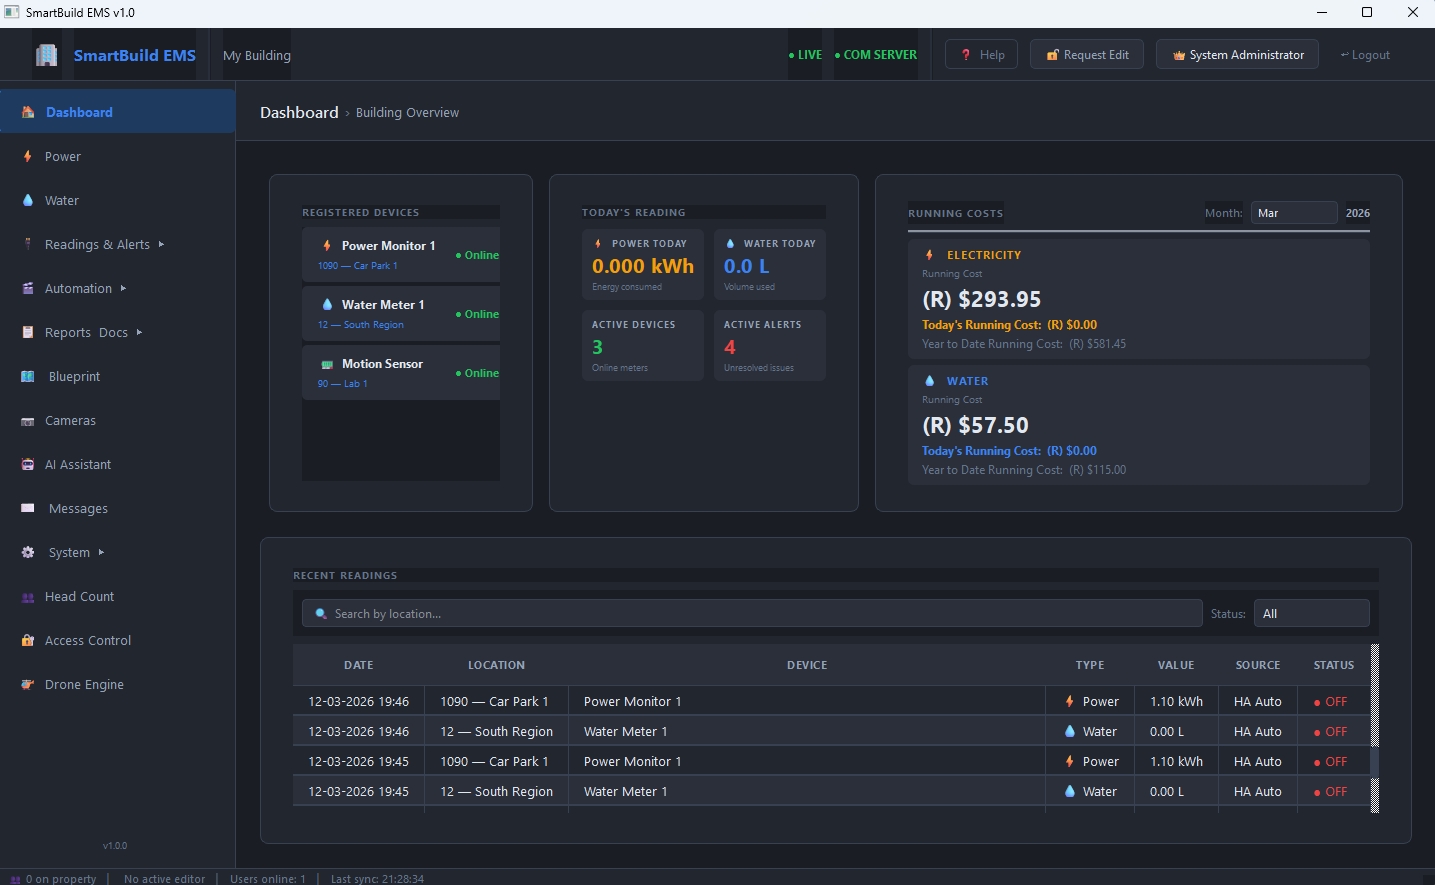
Task: Open the Dashboard menu item
Action: coord(118,112)
